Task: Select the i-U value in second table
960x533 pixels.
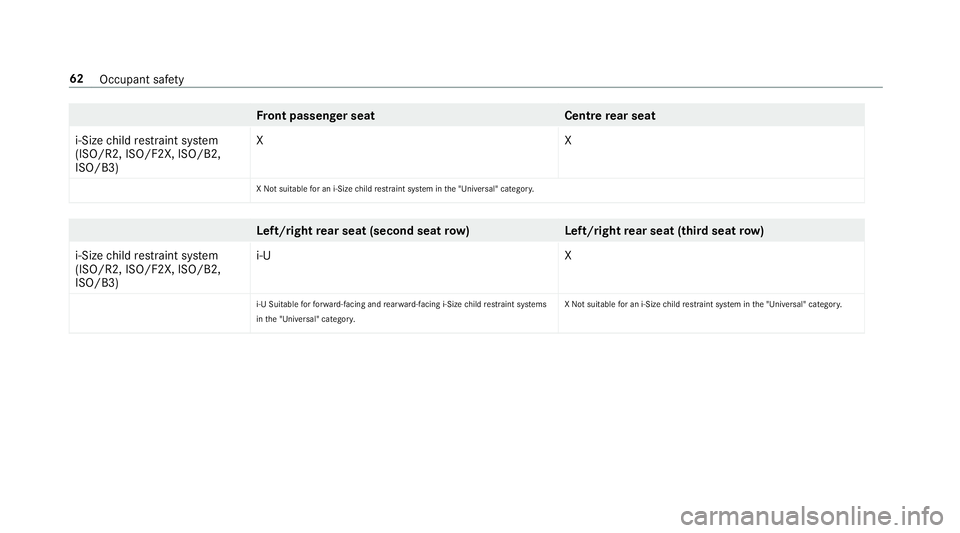Action: click(264, 256)
